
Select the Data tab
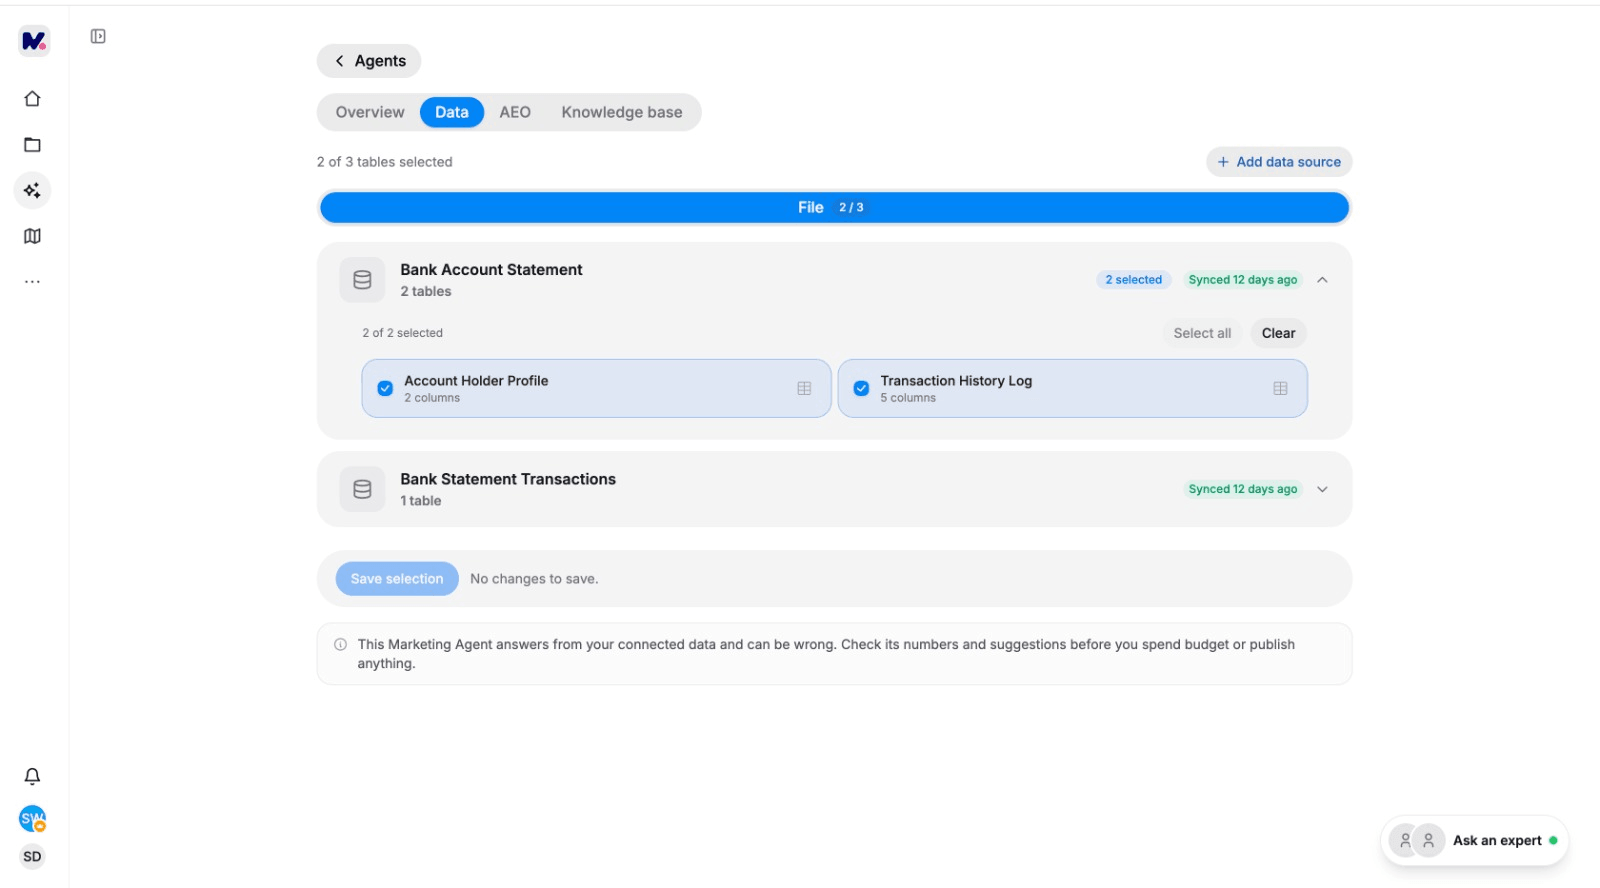click(452, 112)
